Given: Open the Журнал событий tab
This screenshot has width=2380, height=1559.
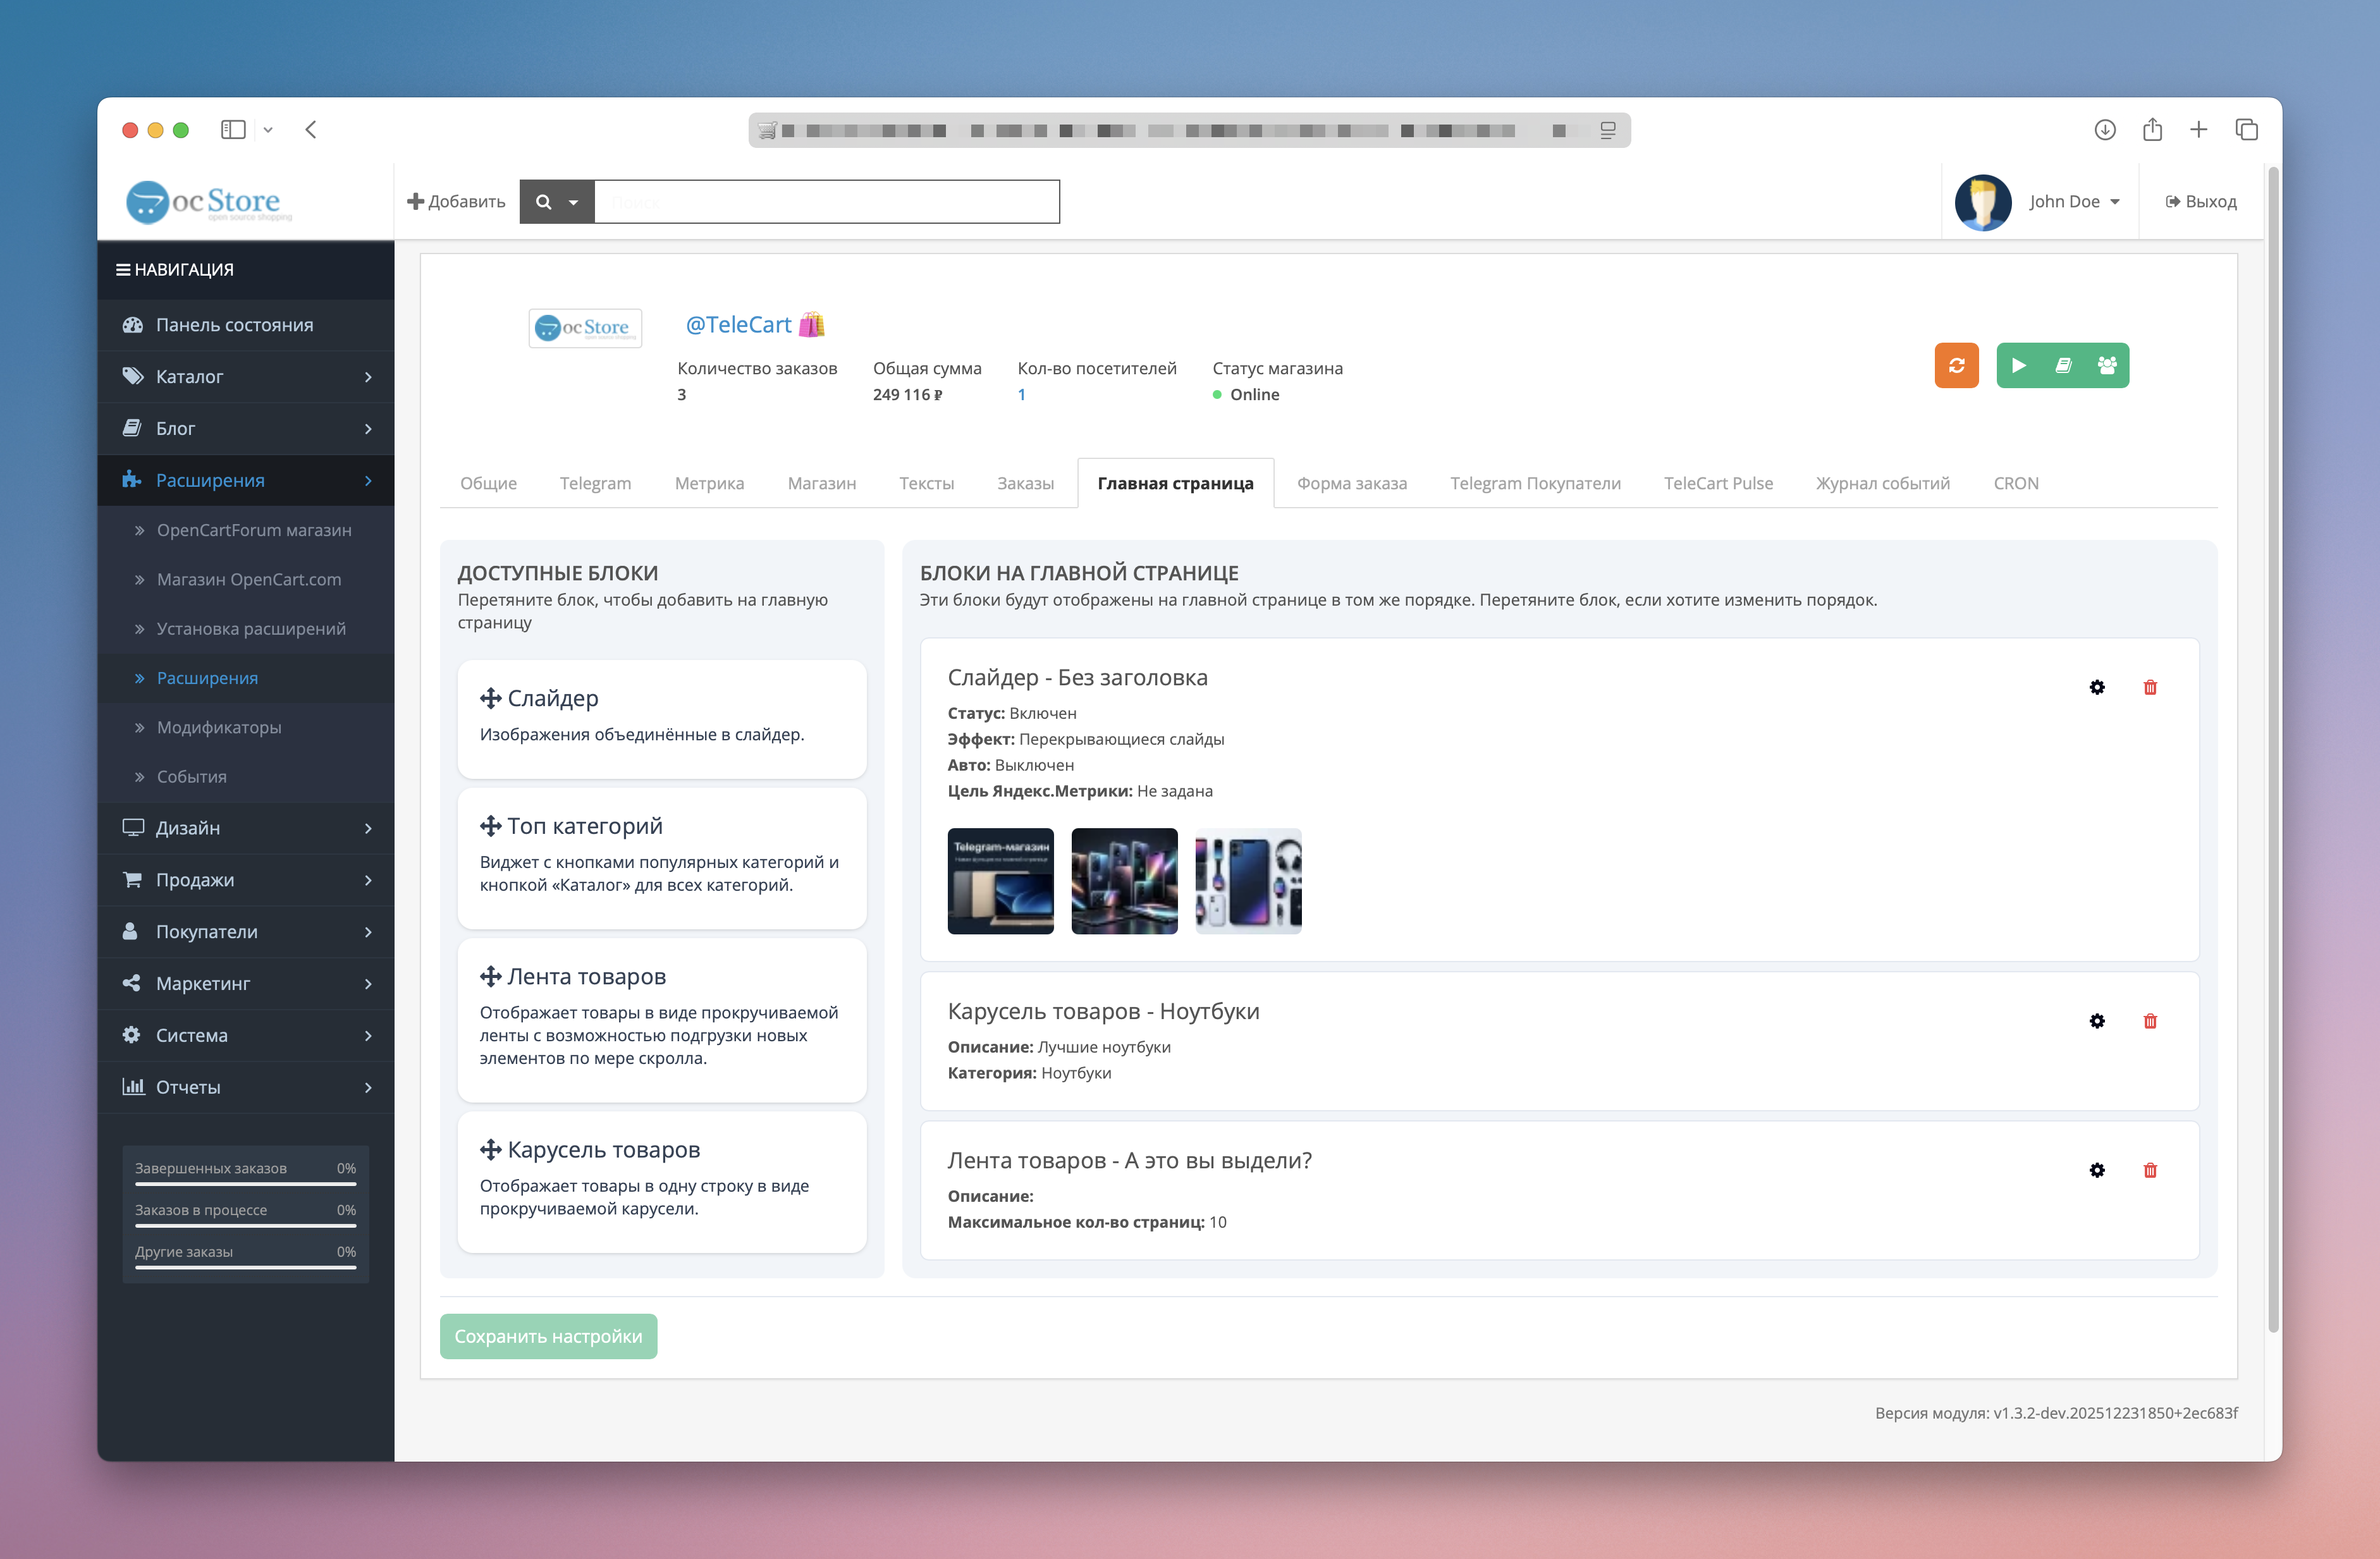Looking at the screenshot, I should tap(1882, 483).
